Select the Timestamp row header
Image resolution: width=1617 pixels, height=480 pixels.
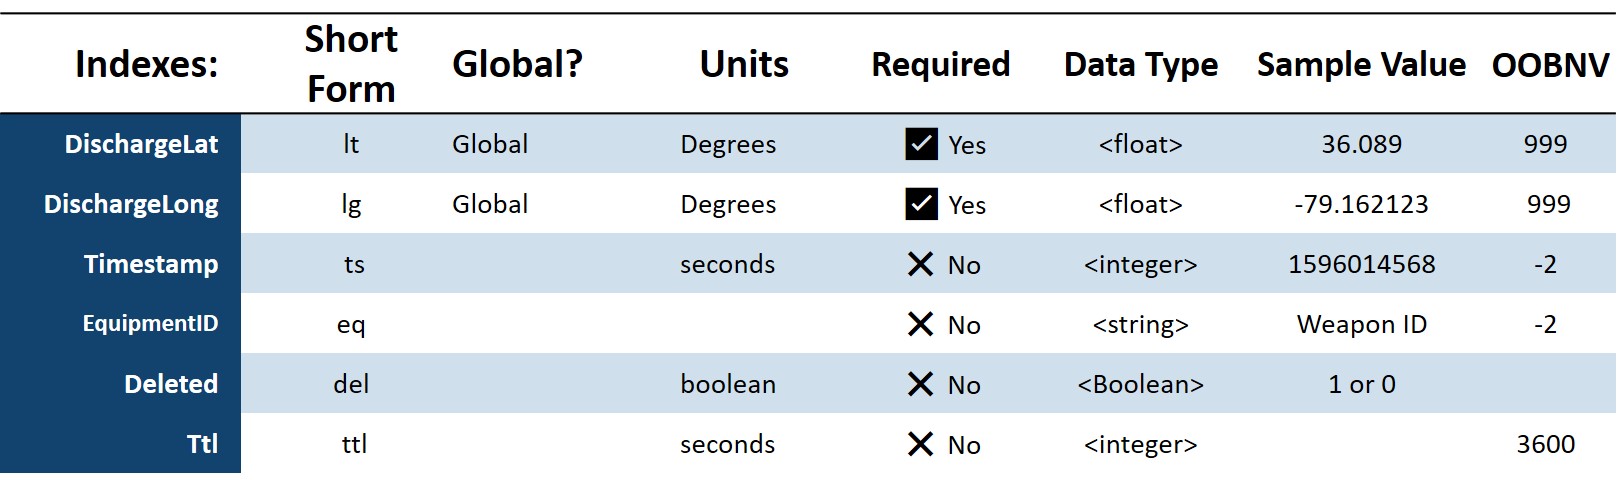tap(151, 264)
